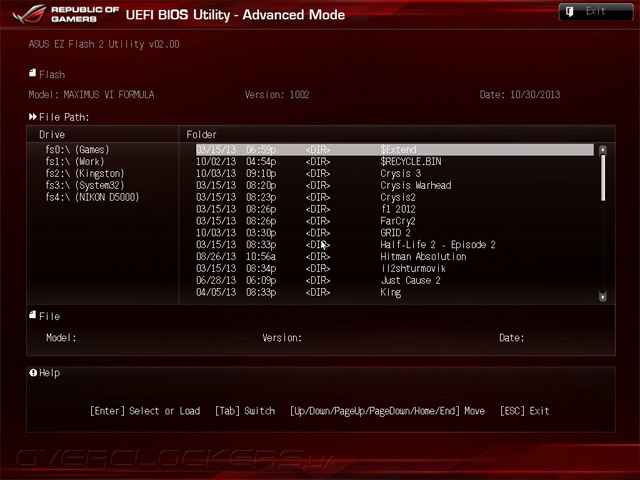Click the folder list scrollbar thumb
Image resolution: width=640 pixels, height=480 pixels.
pyautogui.click(x=603, y=178)
